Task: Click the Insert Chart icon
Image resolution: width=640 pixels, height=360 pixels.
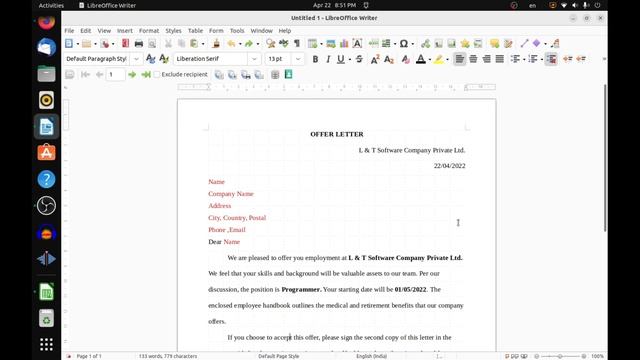Action: (x=344, y=43)
